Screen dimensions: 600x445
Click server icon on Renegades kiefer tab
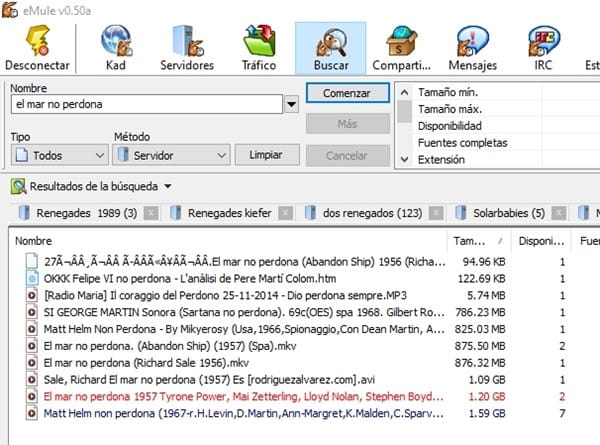175,213
